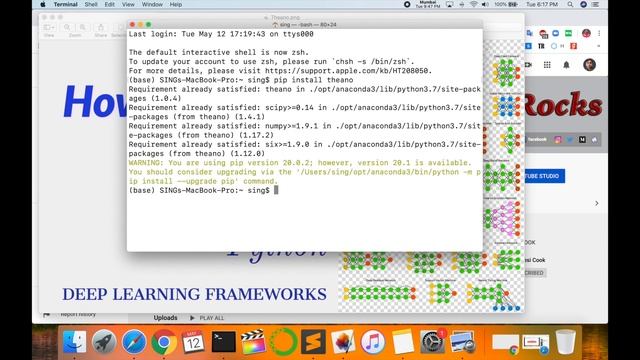The height and width of the screenshot is (360, 640).
Task: Open the YouTube account avatar in Chrome
Action: pyautogui.click(x=589, y=64)
